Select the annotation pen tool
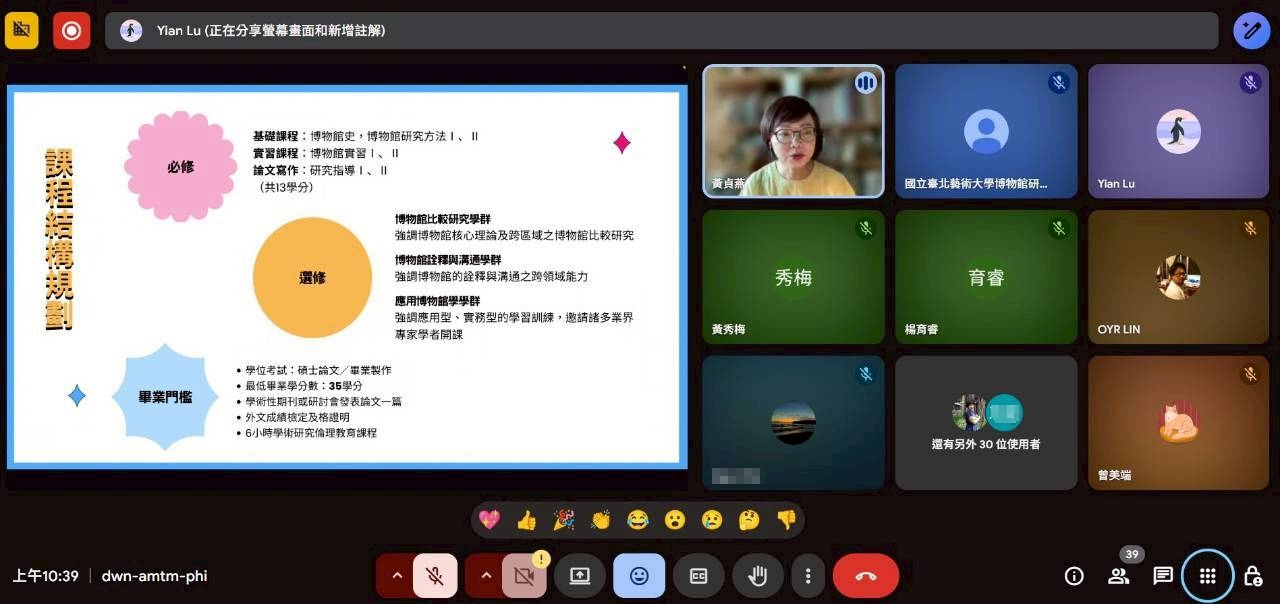1280x604 pixels. pos(1251,30)
